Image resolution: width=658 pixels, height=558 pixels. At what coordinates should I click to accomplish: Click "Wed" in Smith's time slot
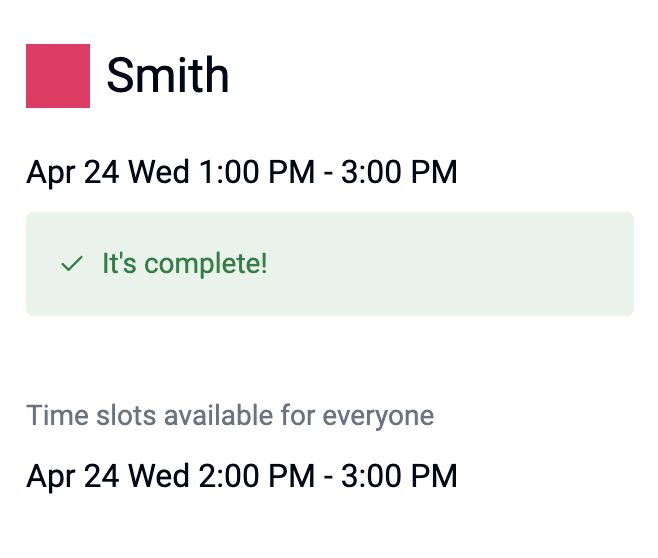coord(159,172)
